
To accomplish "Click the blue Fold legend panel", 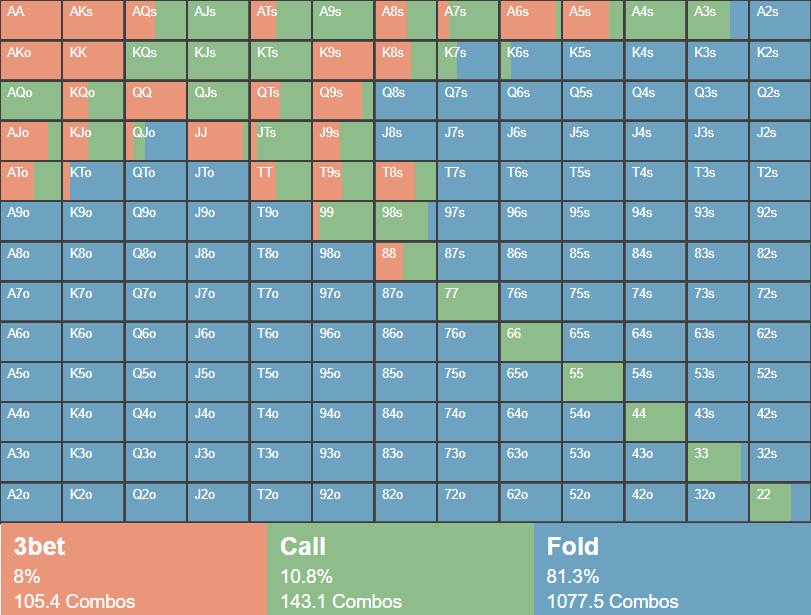I will pyautogui.click(x=672, y=570).
